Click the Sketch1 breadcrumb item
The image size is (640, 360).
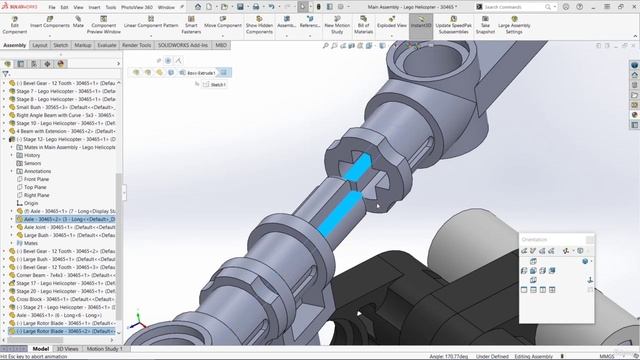[x=214, y=84]
